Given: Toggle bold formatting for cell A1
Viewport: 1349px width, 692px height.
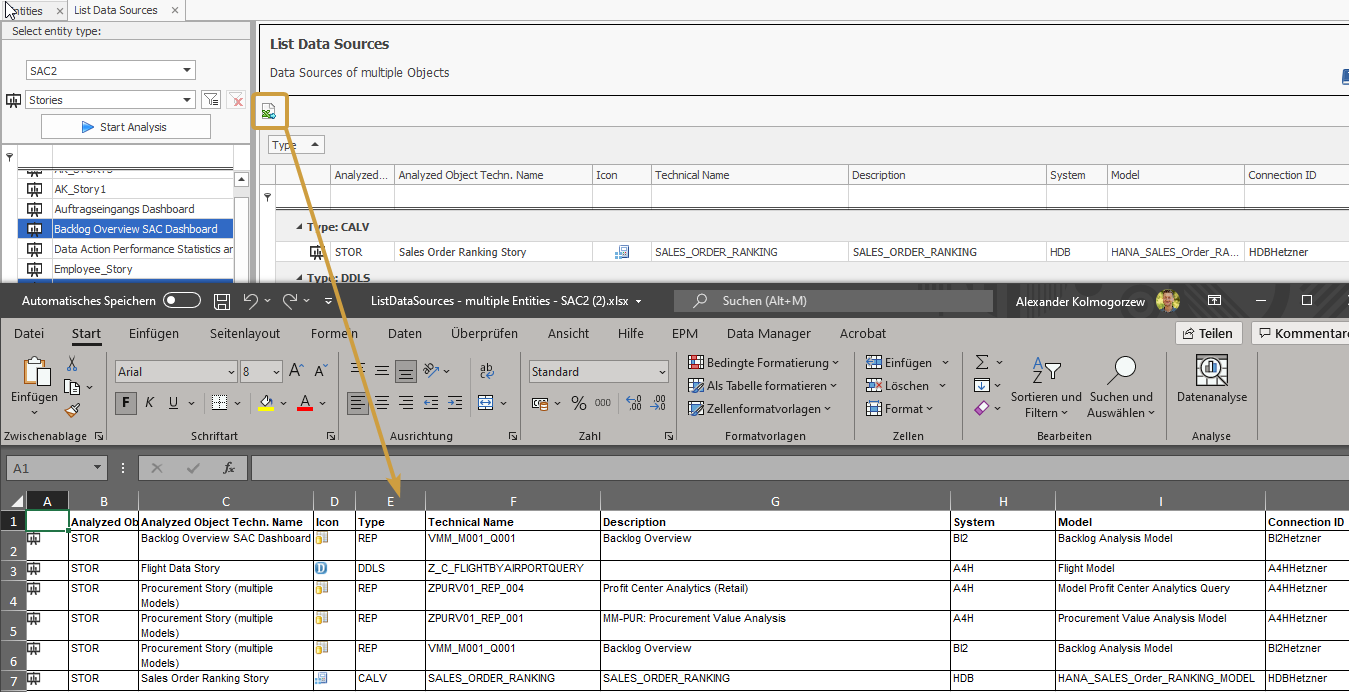Looking at the screenshot, I should point(126,403).
